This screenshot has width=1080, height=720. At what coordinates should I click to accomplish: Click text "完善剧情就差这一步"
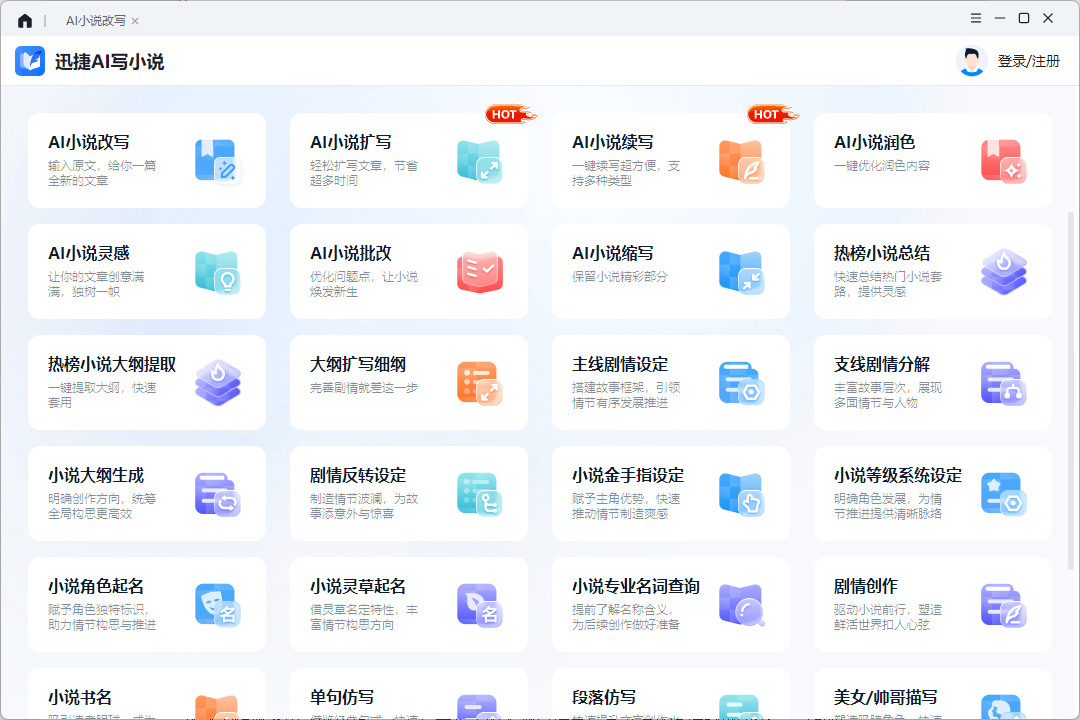click(x=364, y=387)
